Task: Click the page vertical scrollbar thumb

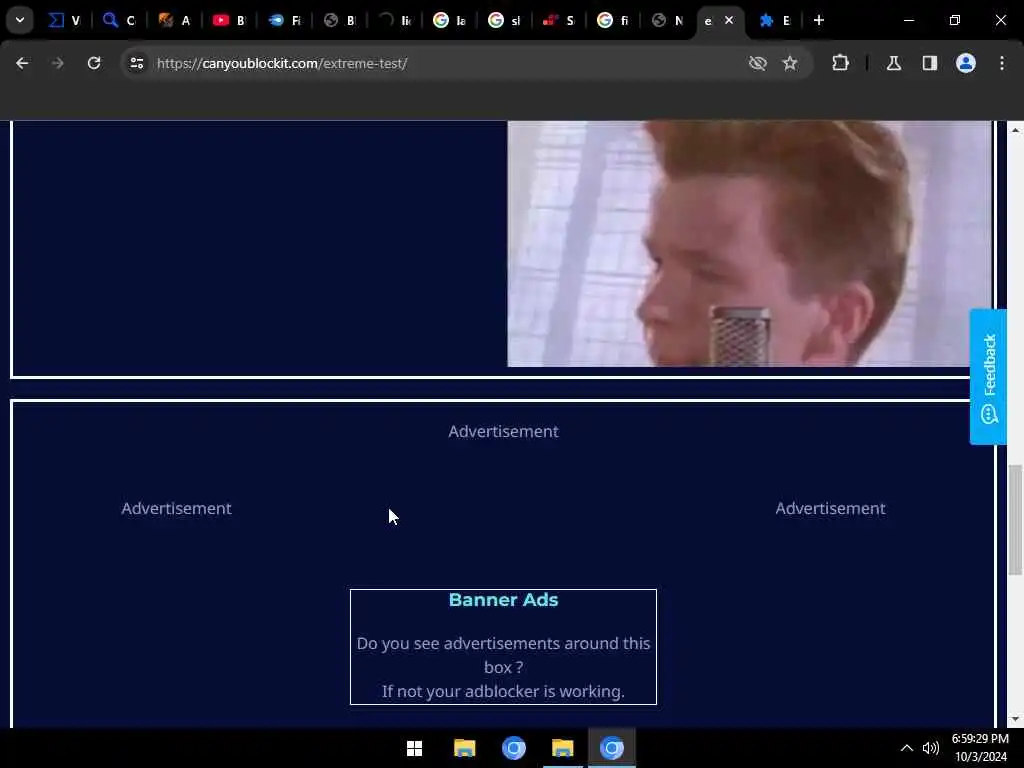Action: [x=1016, y=520]
